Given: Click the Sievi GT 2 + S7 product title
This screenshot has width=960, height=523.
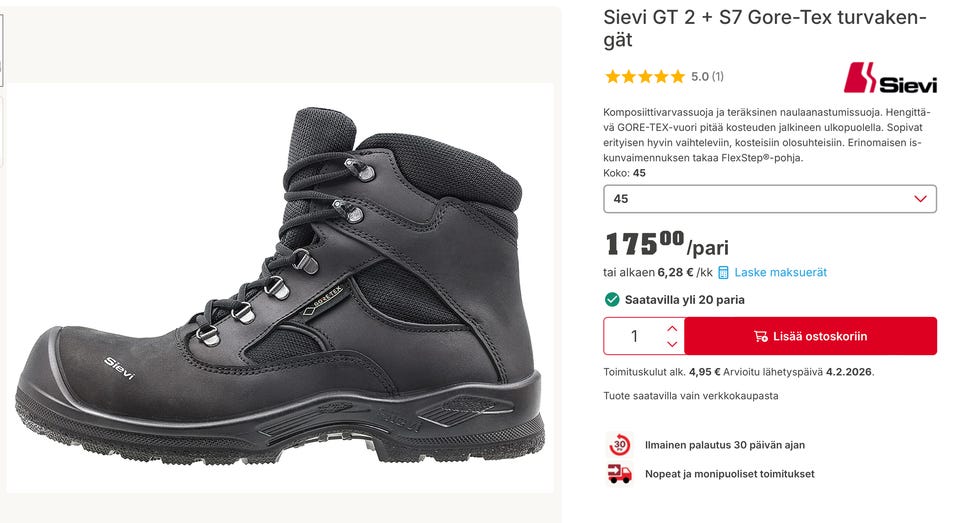Looking at the screenshot, I should (765, 28).
